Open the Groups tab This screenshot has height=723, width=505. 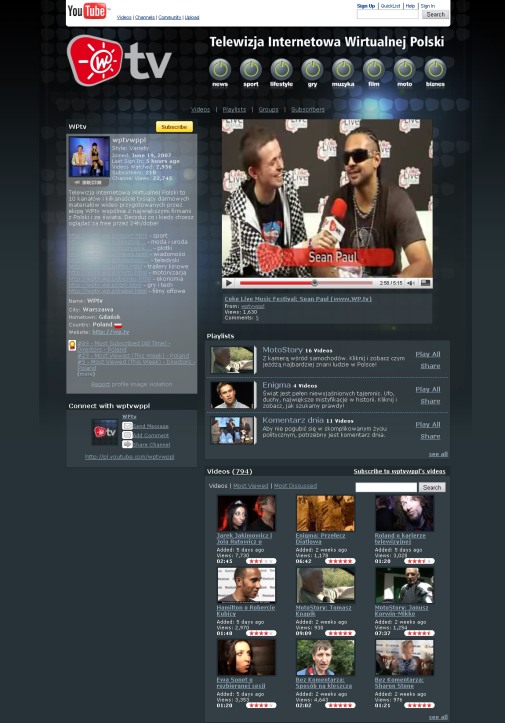point(268,110)
